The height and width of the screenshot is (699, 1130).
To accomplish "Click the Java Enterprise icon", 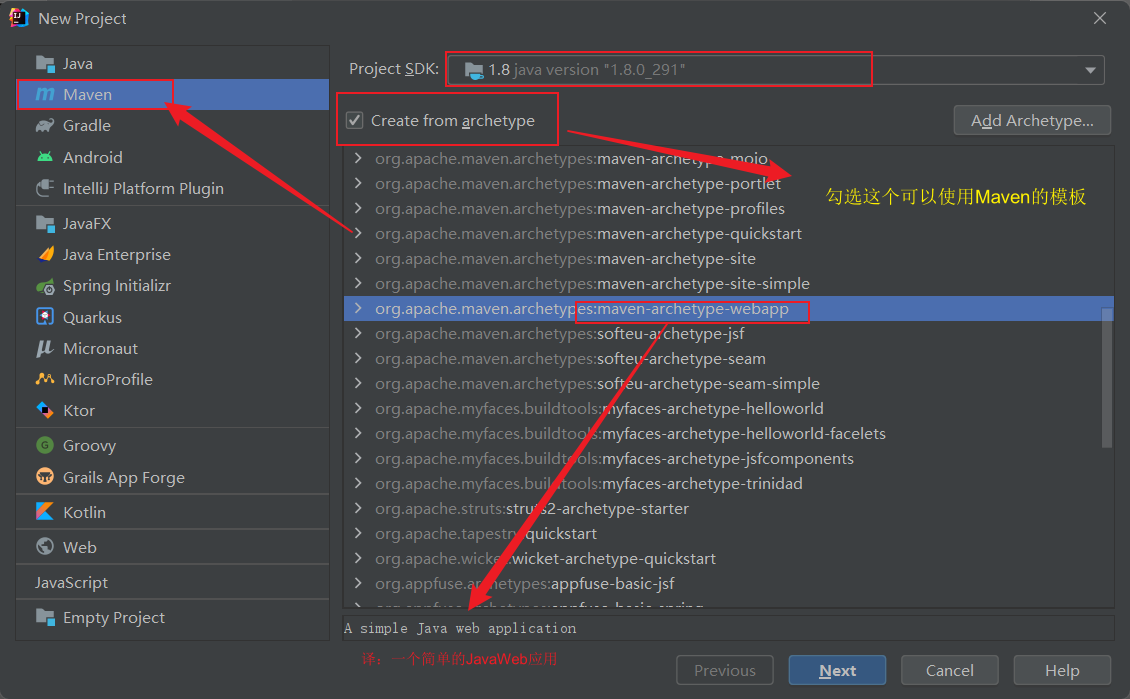I will 45,254.
